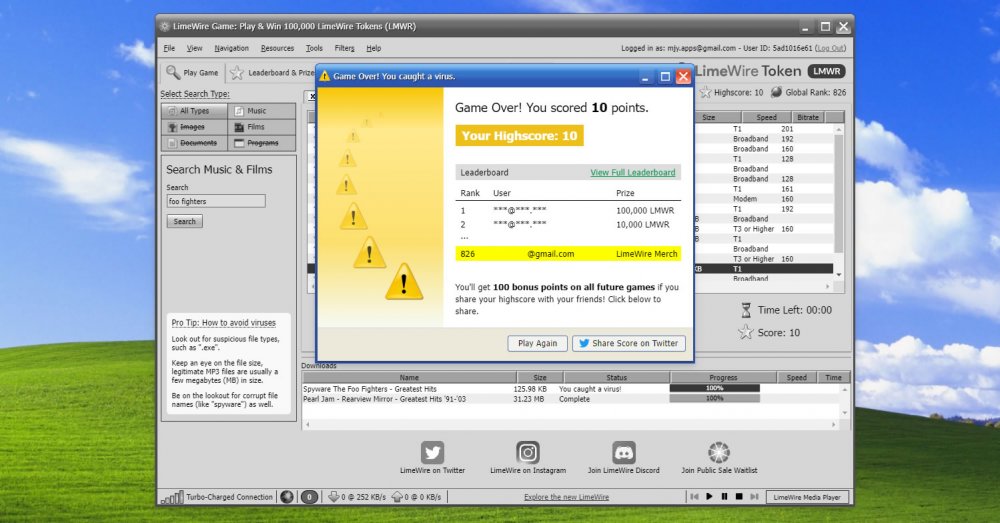
Task: Open LimeWire on Twitter icon
Action: (x=432, y=452)
